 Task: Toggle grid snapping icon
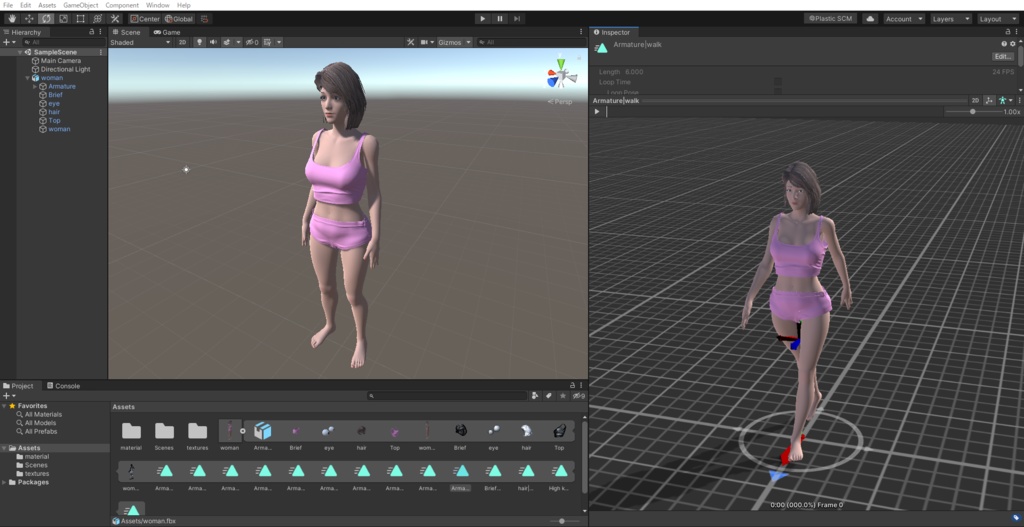point(205,19)
